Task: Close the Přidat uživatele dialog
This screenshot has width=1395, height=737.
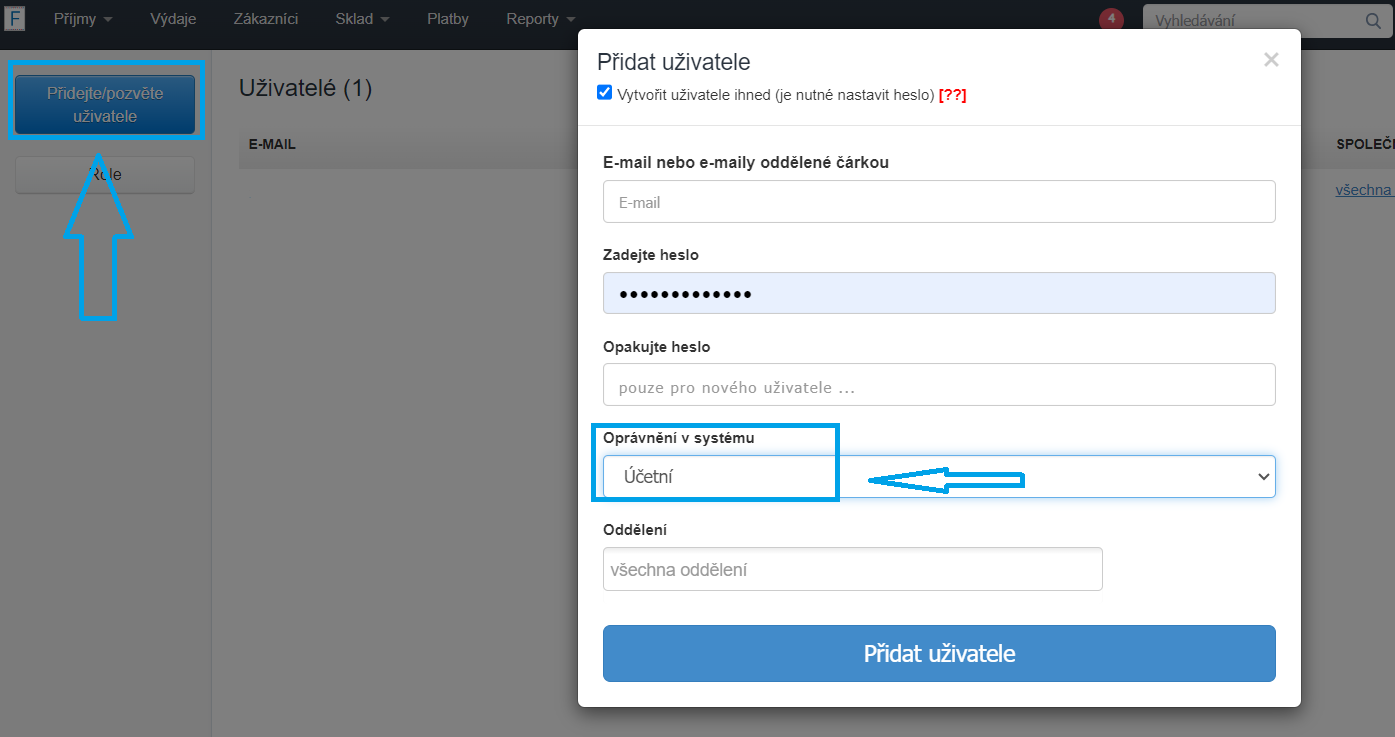Action: click(1271, 60)
